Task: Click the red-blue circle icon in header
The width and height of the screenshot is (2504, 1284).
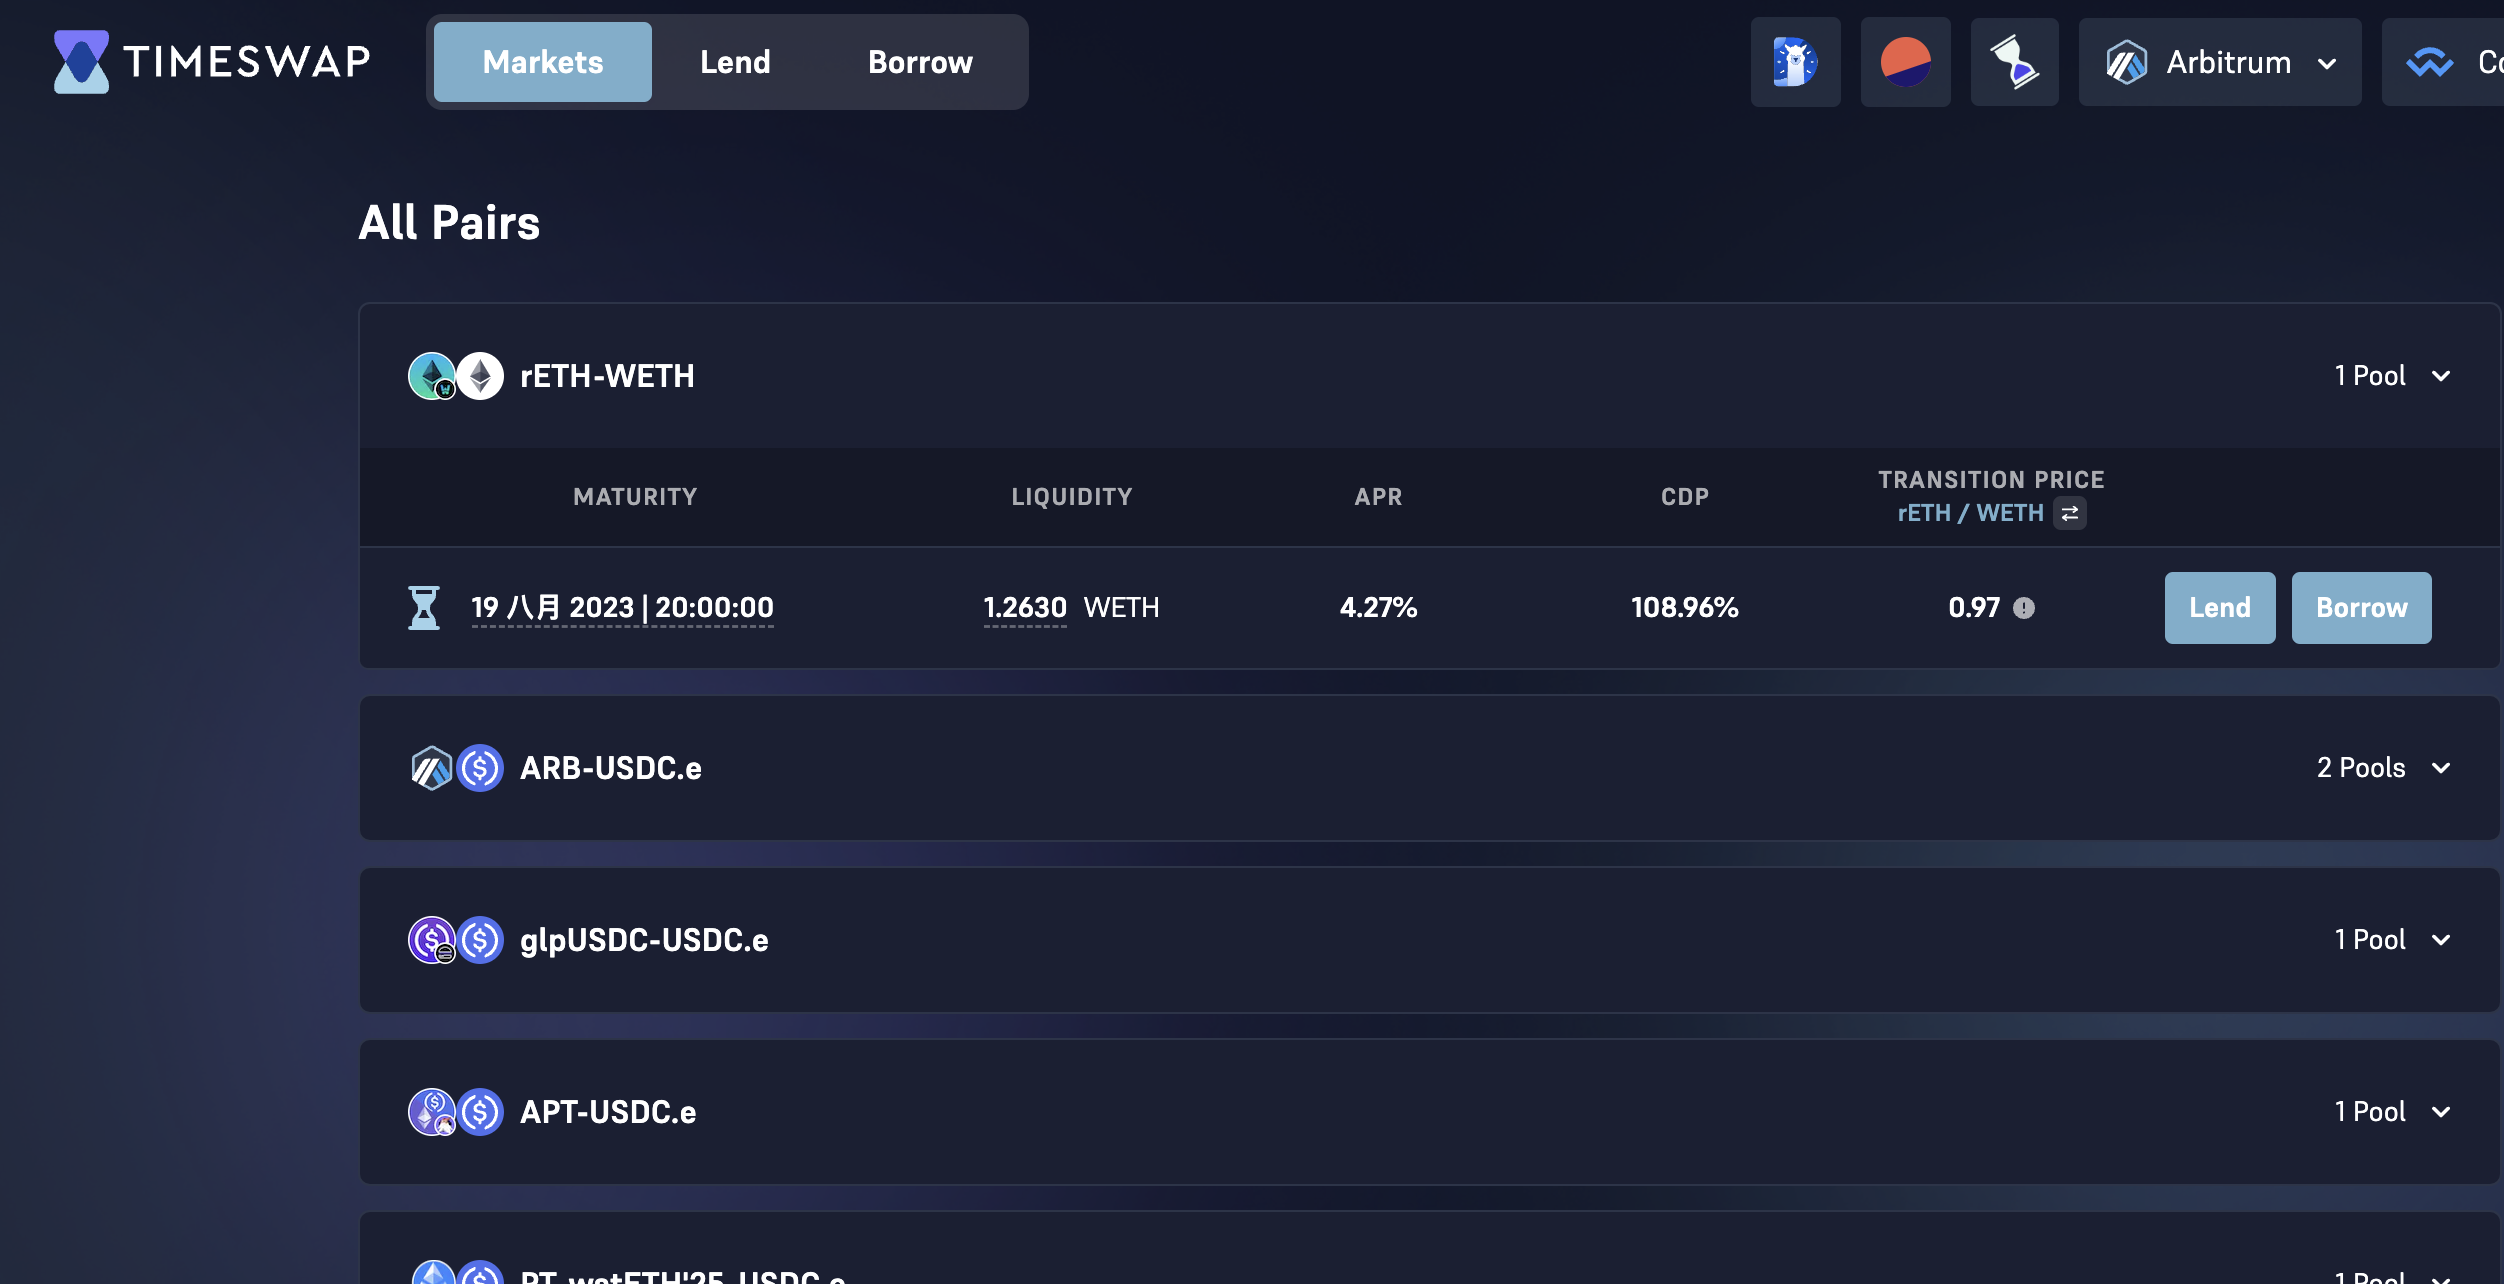Action: pos(1905,62)
